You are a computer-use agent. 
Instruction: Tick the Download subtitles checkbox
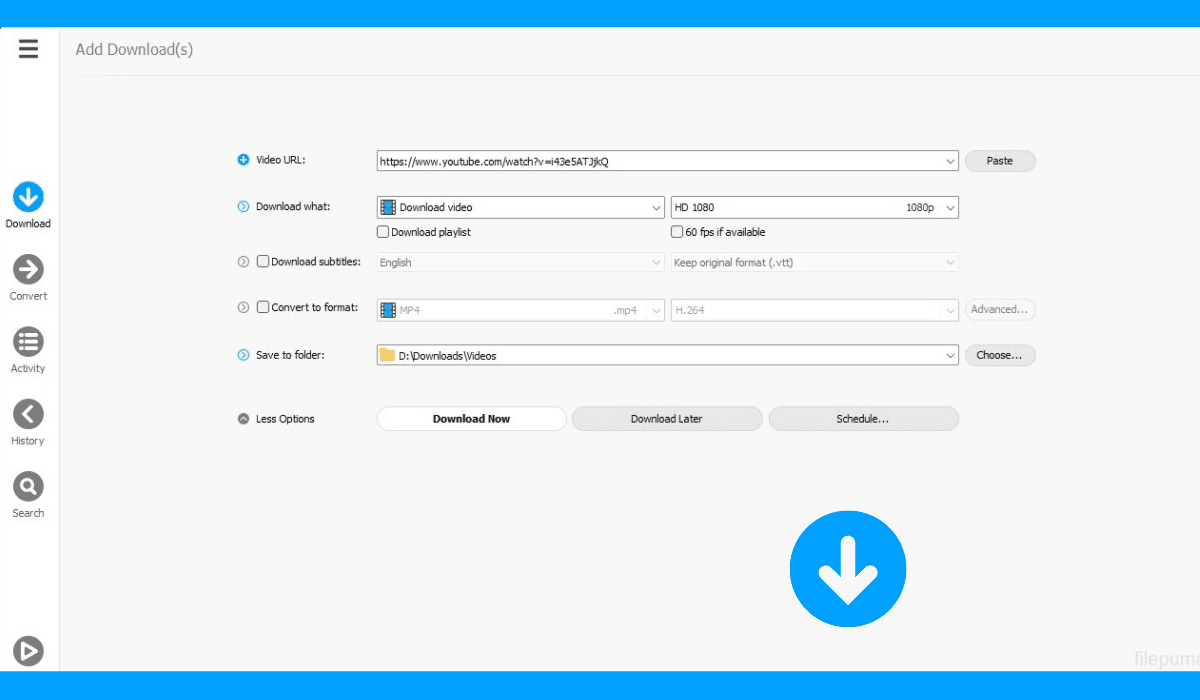(x=263, y=262)
